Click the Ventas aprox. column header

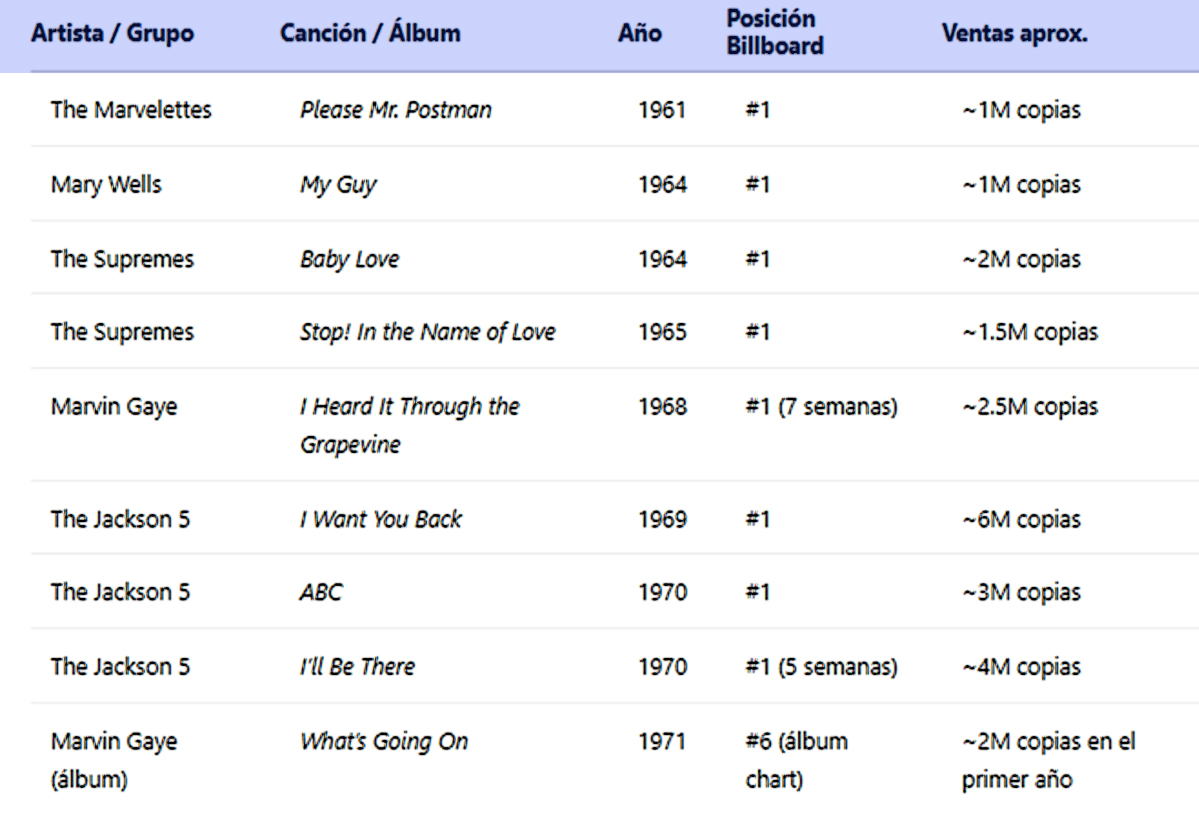[x=1014, y=33]
